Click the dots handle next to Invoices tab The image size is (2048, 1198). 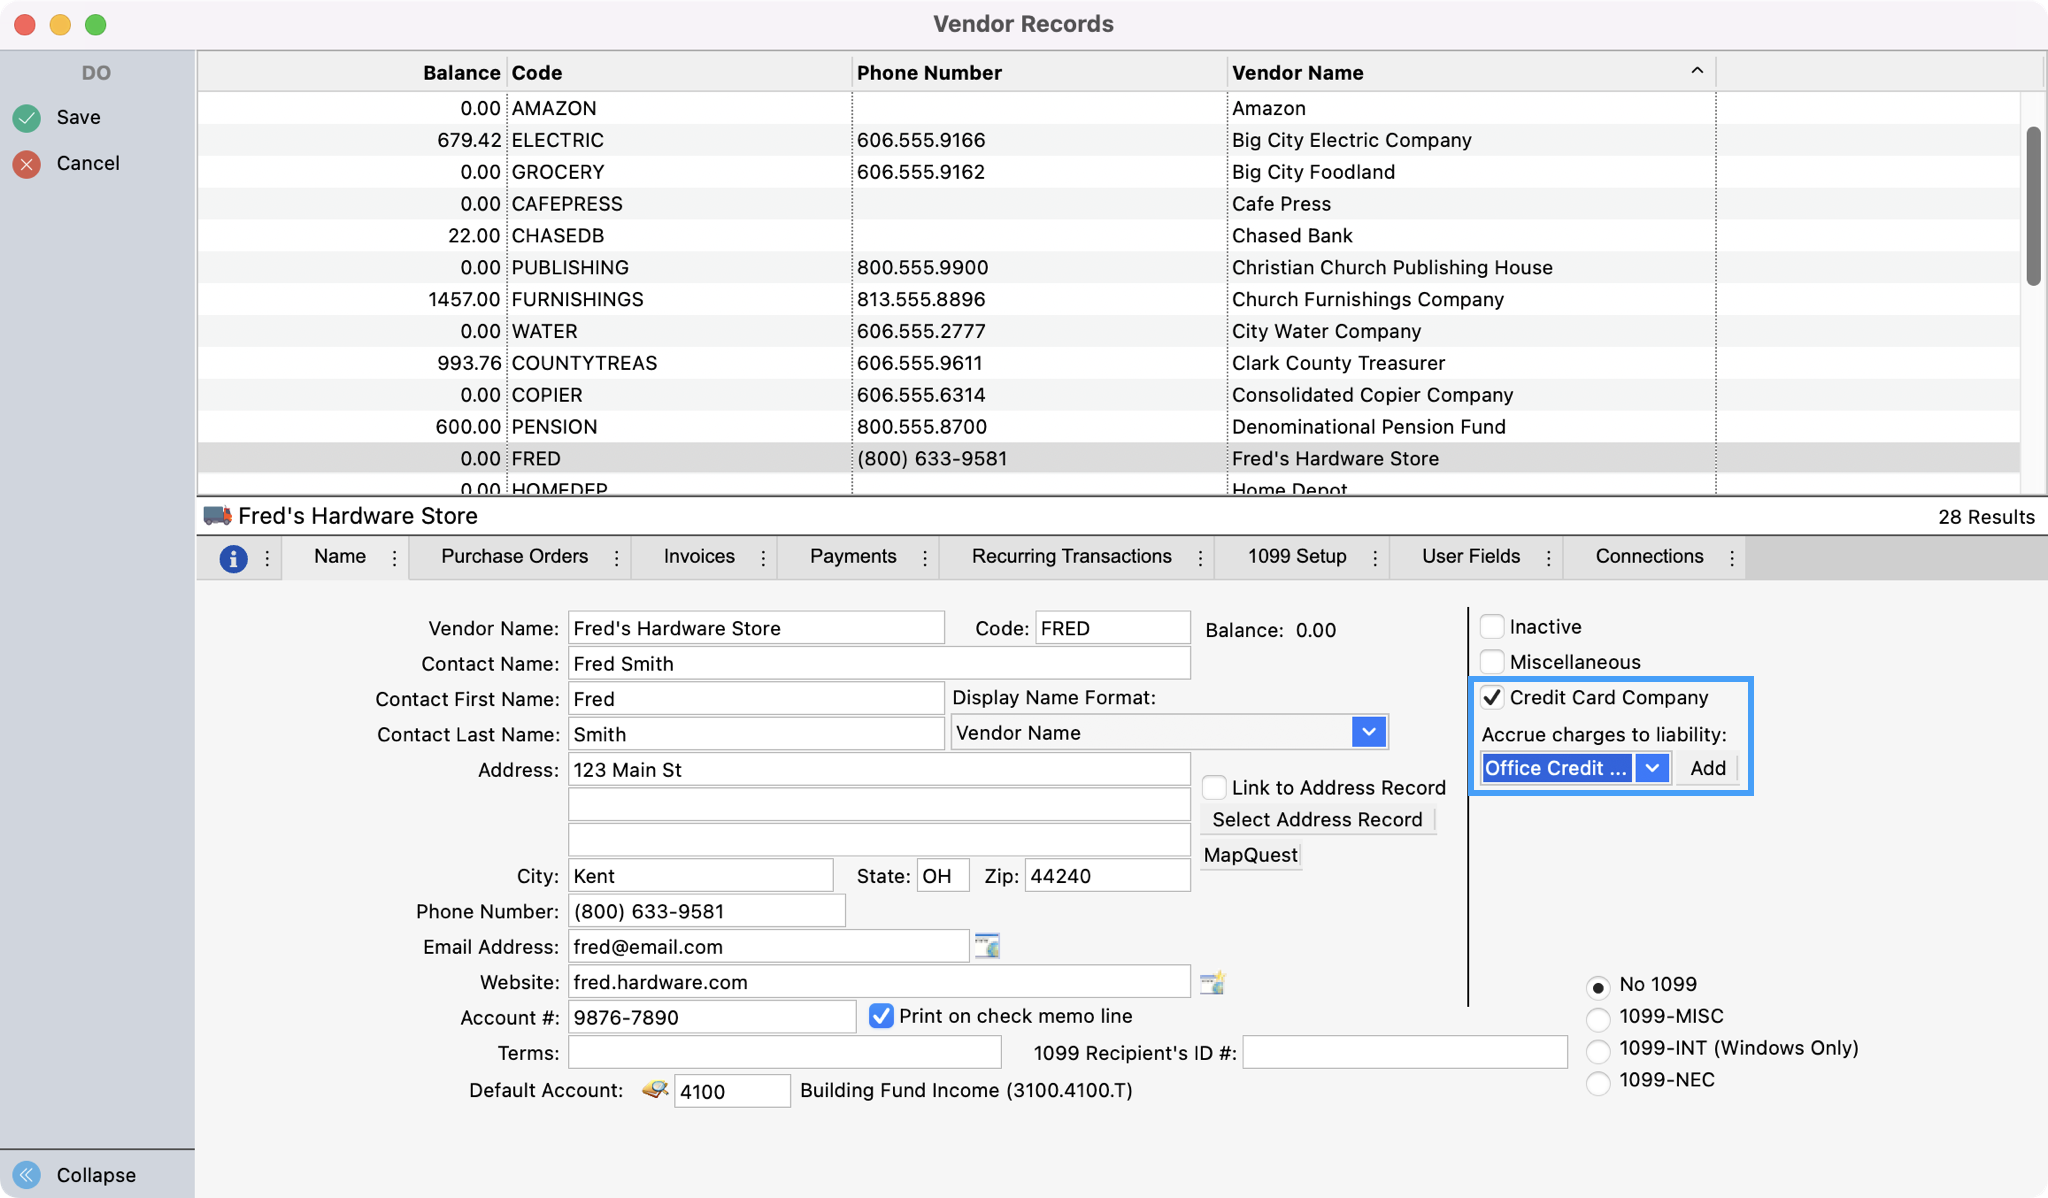(763, 558)
